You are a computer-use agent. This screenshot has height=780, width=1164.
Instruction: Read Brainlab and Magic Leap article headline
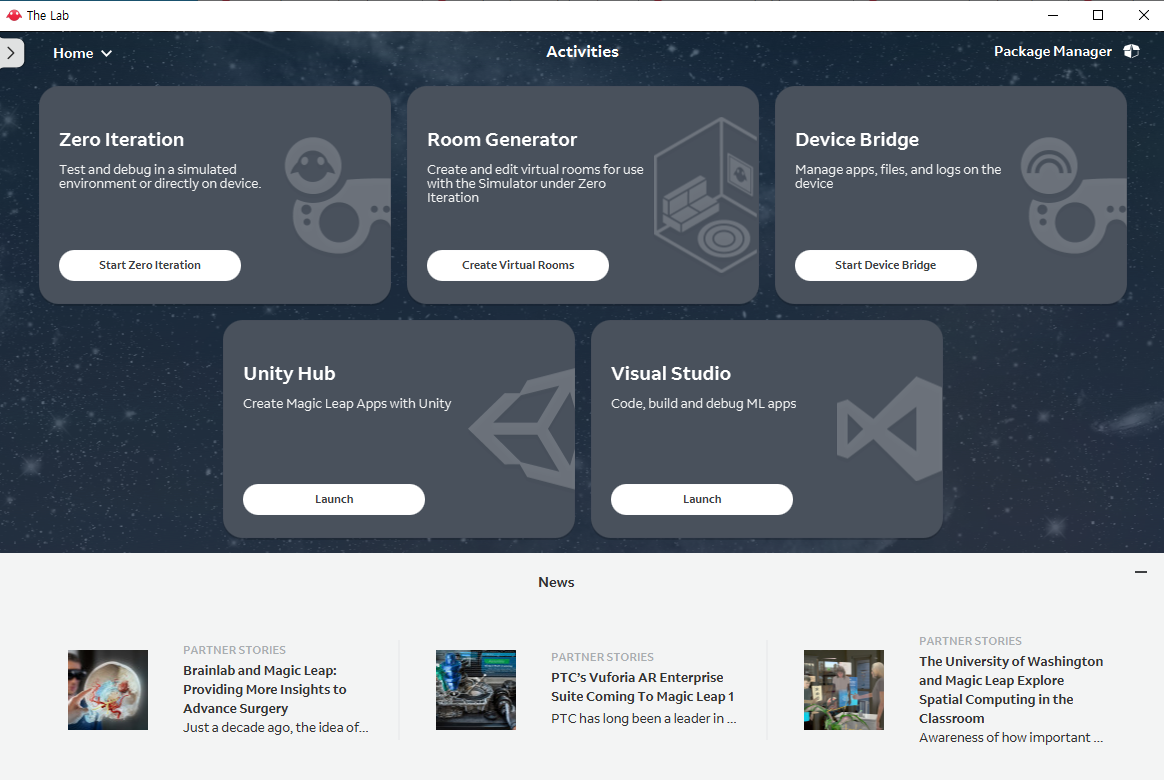[x=265, y=689]
